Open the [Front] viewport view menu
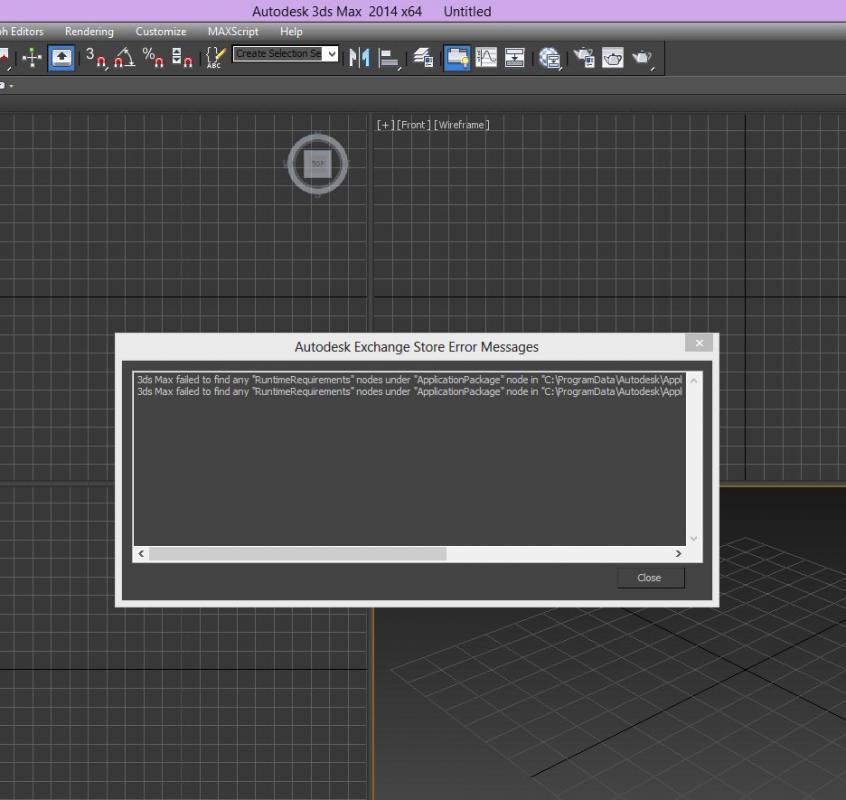This screenshot has width=846, height=800. (414, 125)
